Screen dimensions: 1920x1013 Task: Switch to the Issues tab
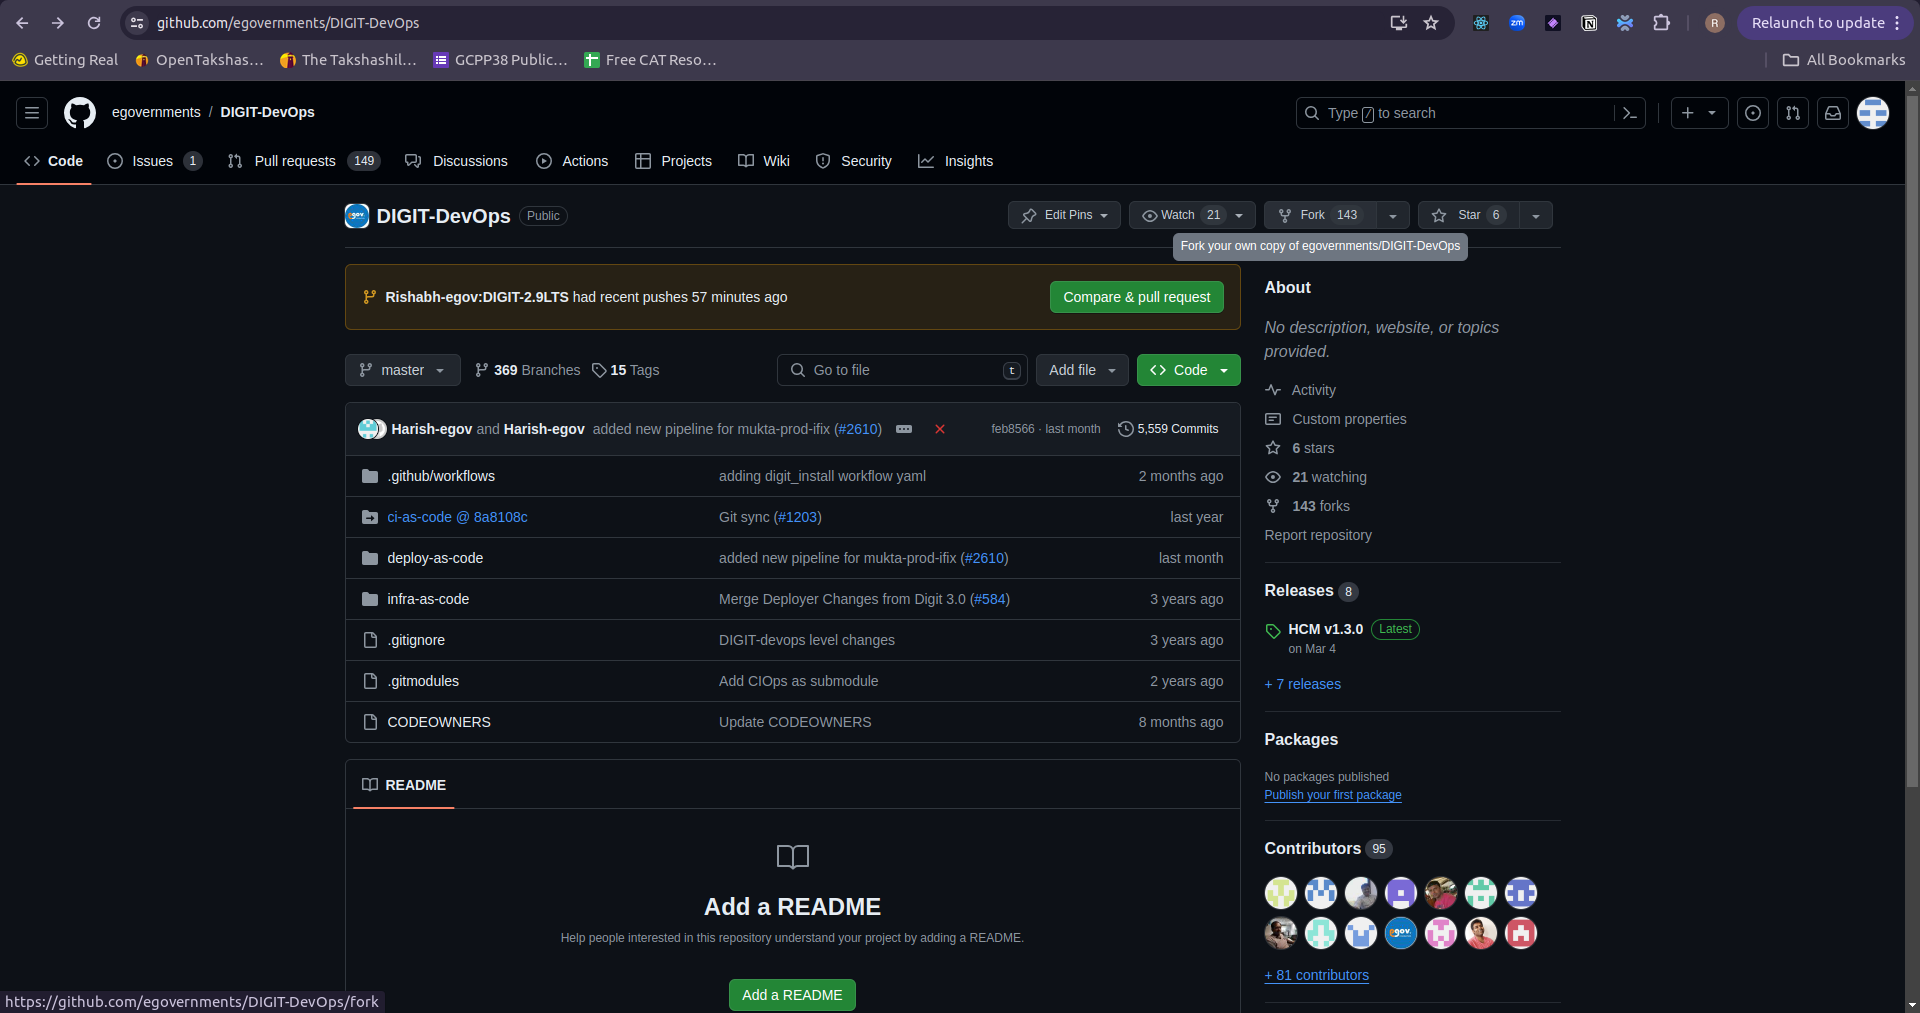coord(154,161)
